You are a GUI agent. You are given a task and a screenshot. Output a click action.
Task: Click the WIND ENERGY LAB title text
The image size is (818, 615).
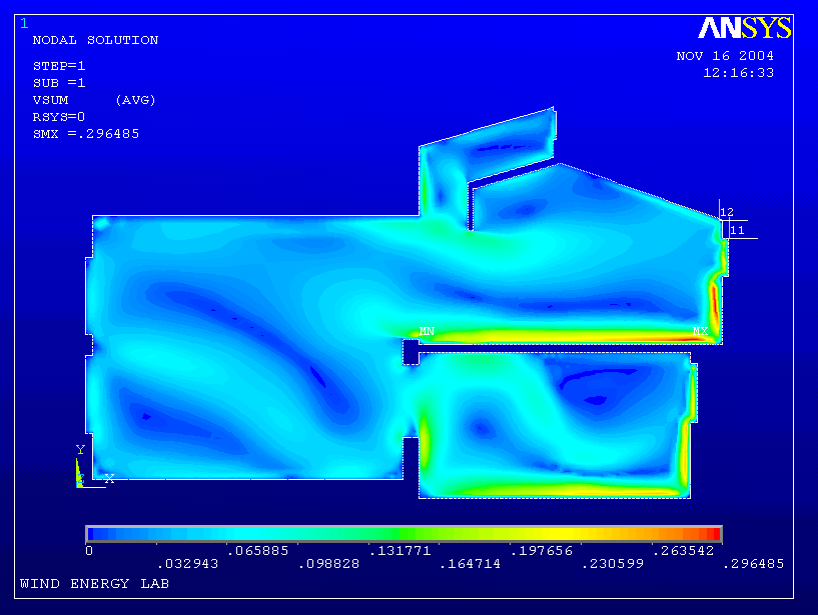94,583
